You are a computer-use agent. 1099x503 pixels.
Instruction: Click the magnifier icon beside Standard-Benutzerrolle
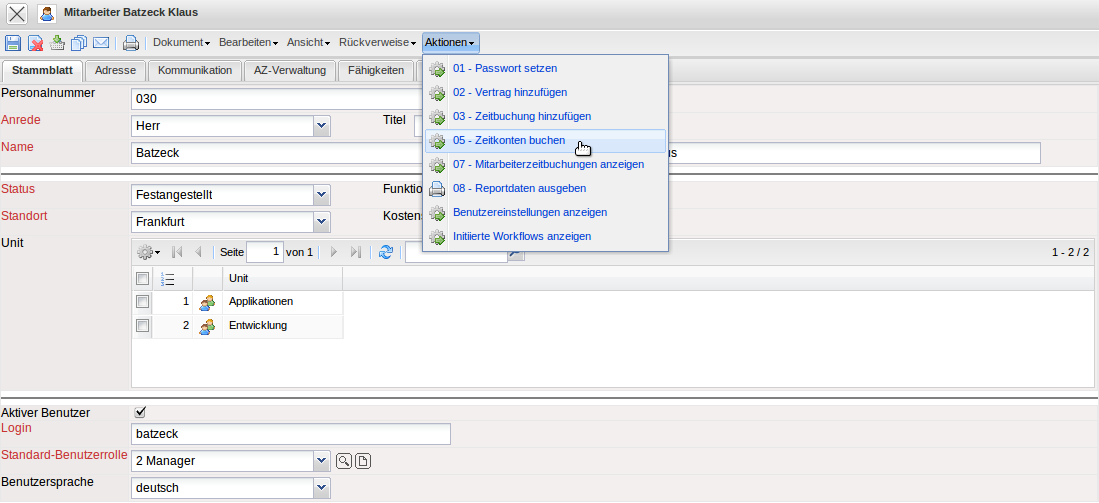point(343,461)
